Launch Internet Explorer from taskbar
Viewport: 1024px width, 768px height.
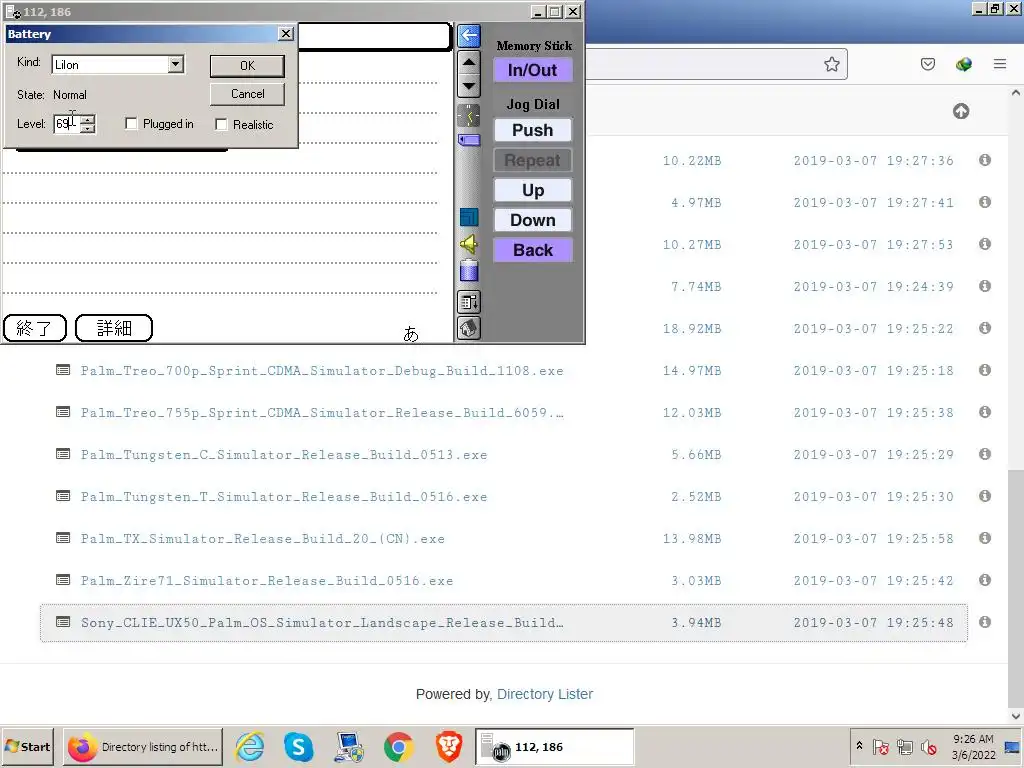click(x=250, y=746)
